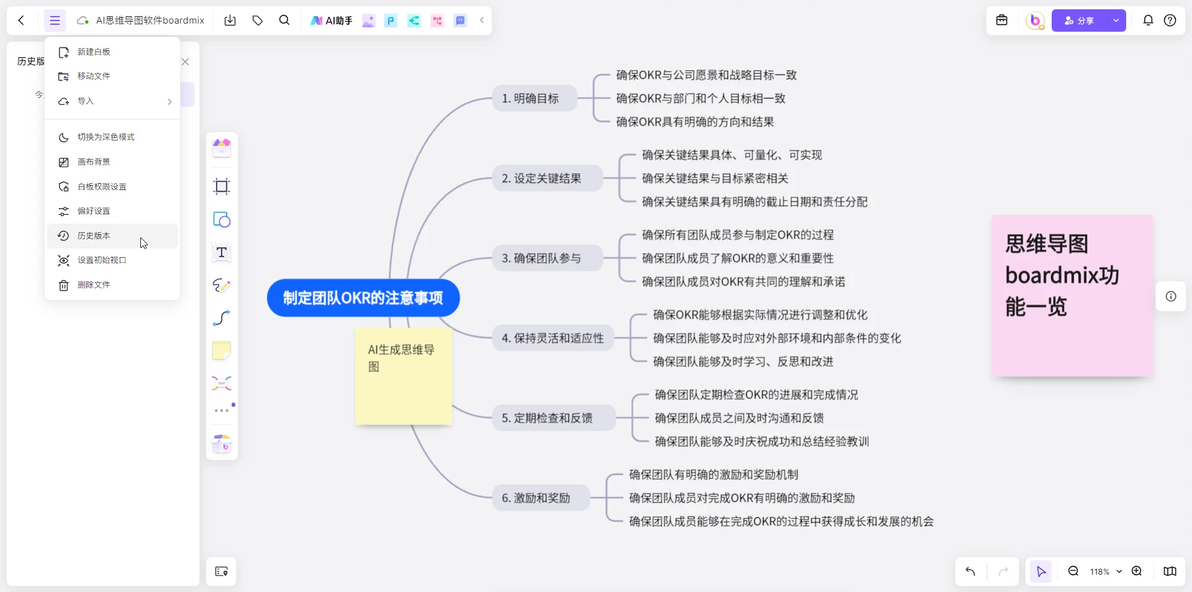Image resolution: width=1192 pixels, height=592 pixels.
Task: Select the pointer cursor tool
Action: pos(1041,571)
